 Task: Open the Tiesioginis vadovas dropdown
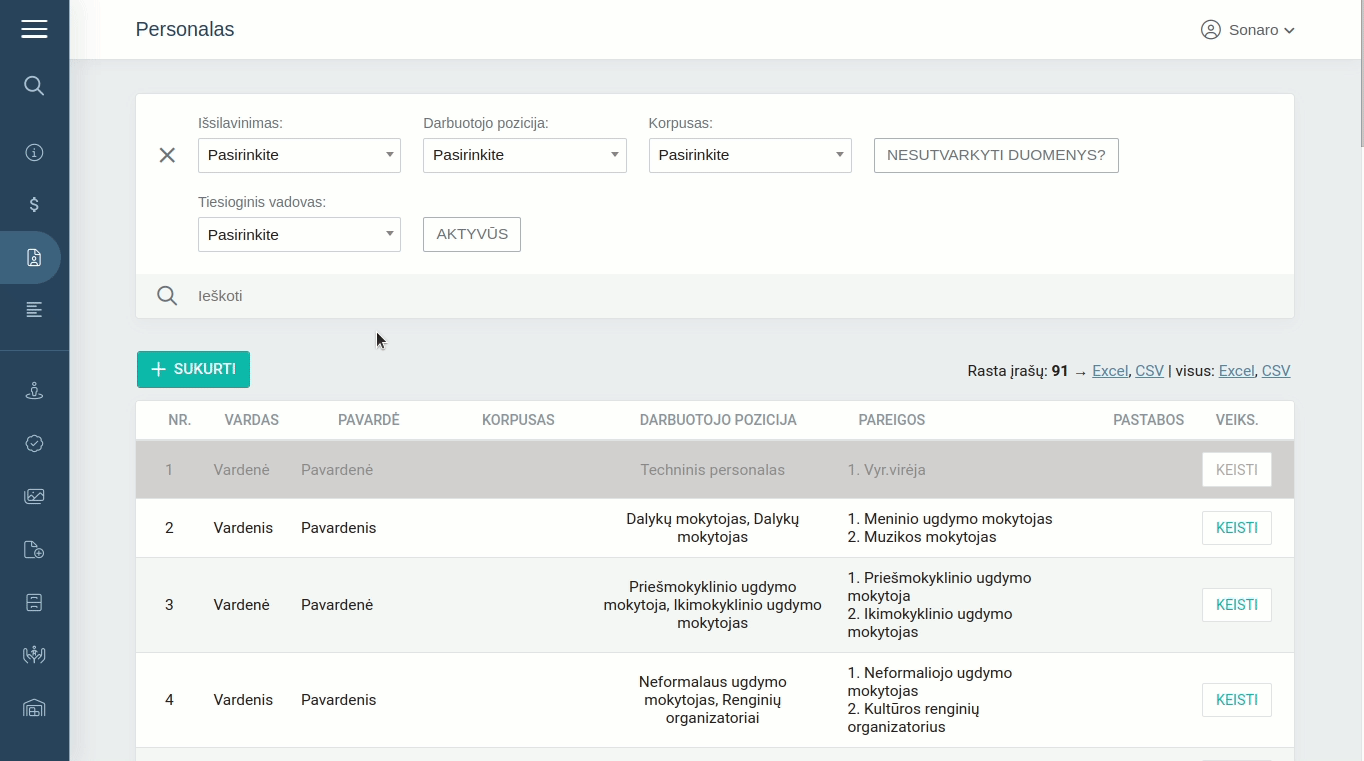[299, 234]
